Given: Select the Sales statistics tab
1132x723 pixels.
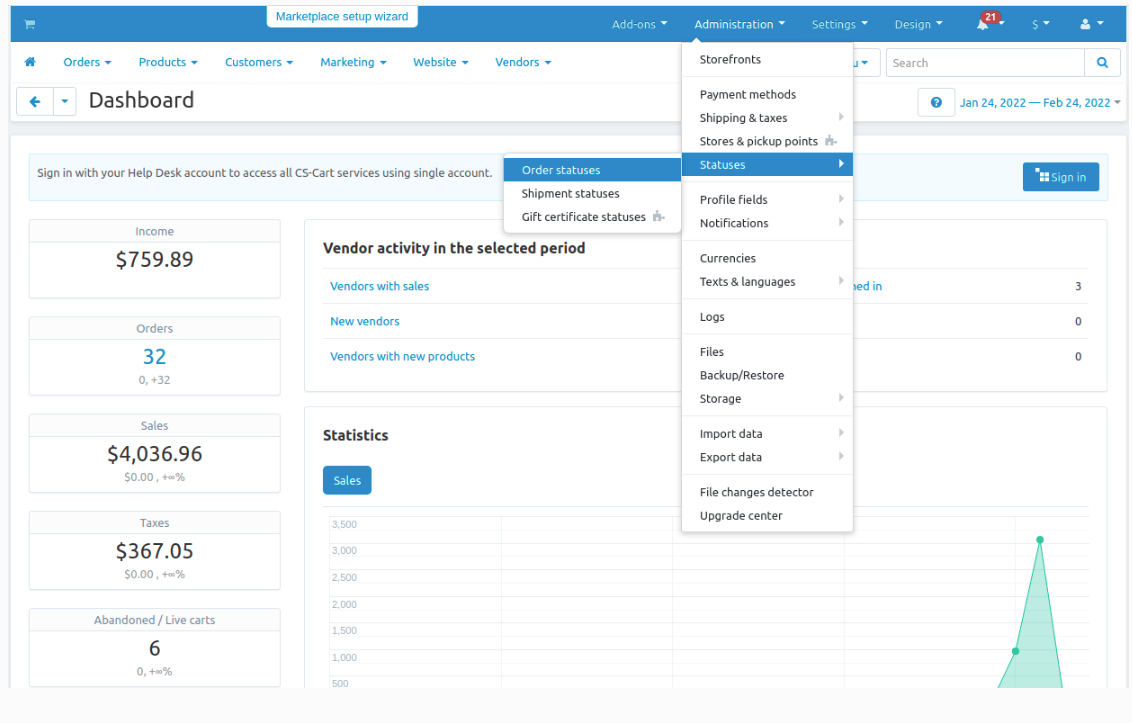Looking at the screenshot, I should (347, 480).
